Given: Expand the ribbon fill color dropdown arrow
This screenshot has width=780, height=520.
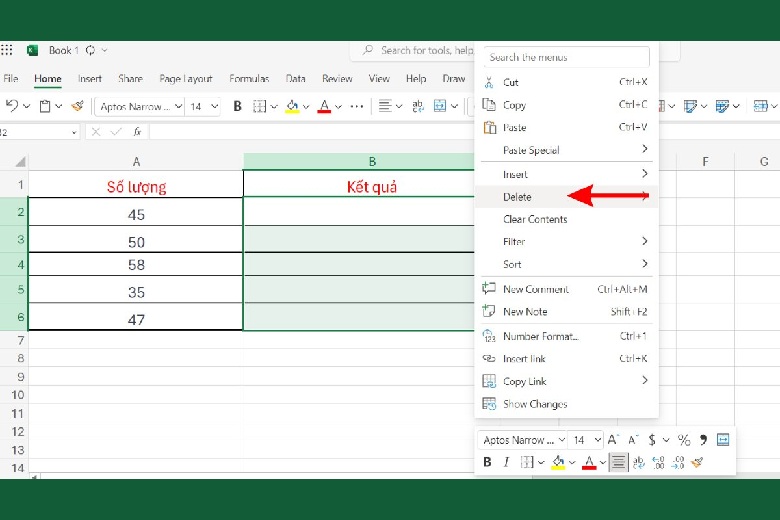Looking at the screenshot, I should [x=306, y=106].
